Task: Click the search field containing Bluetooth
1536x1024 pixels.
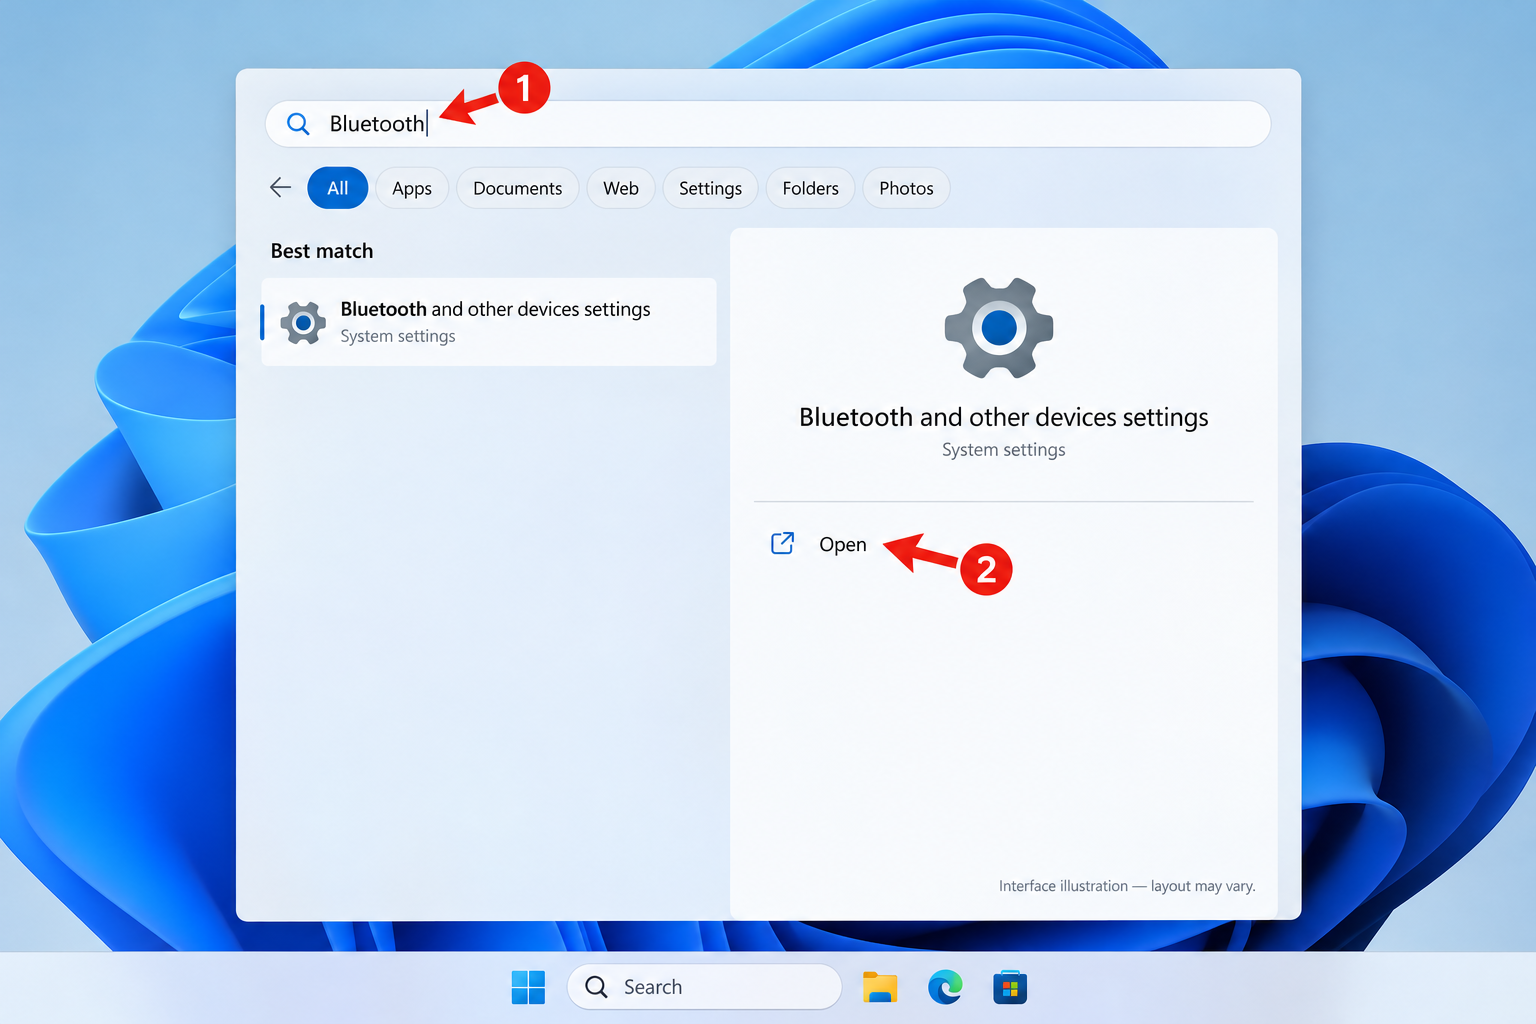Action: coord(768,124)
